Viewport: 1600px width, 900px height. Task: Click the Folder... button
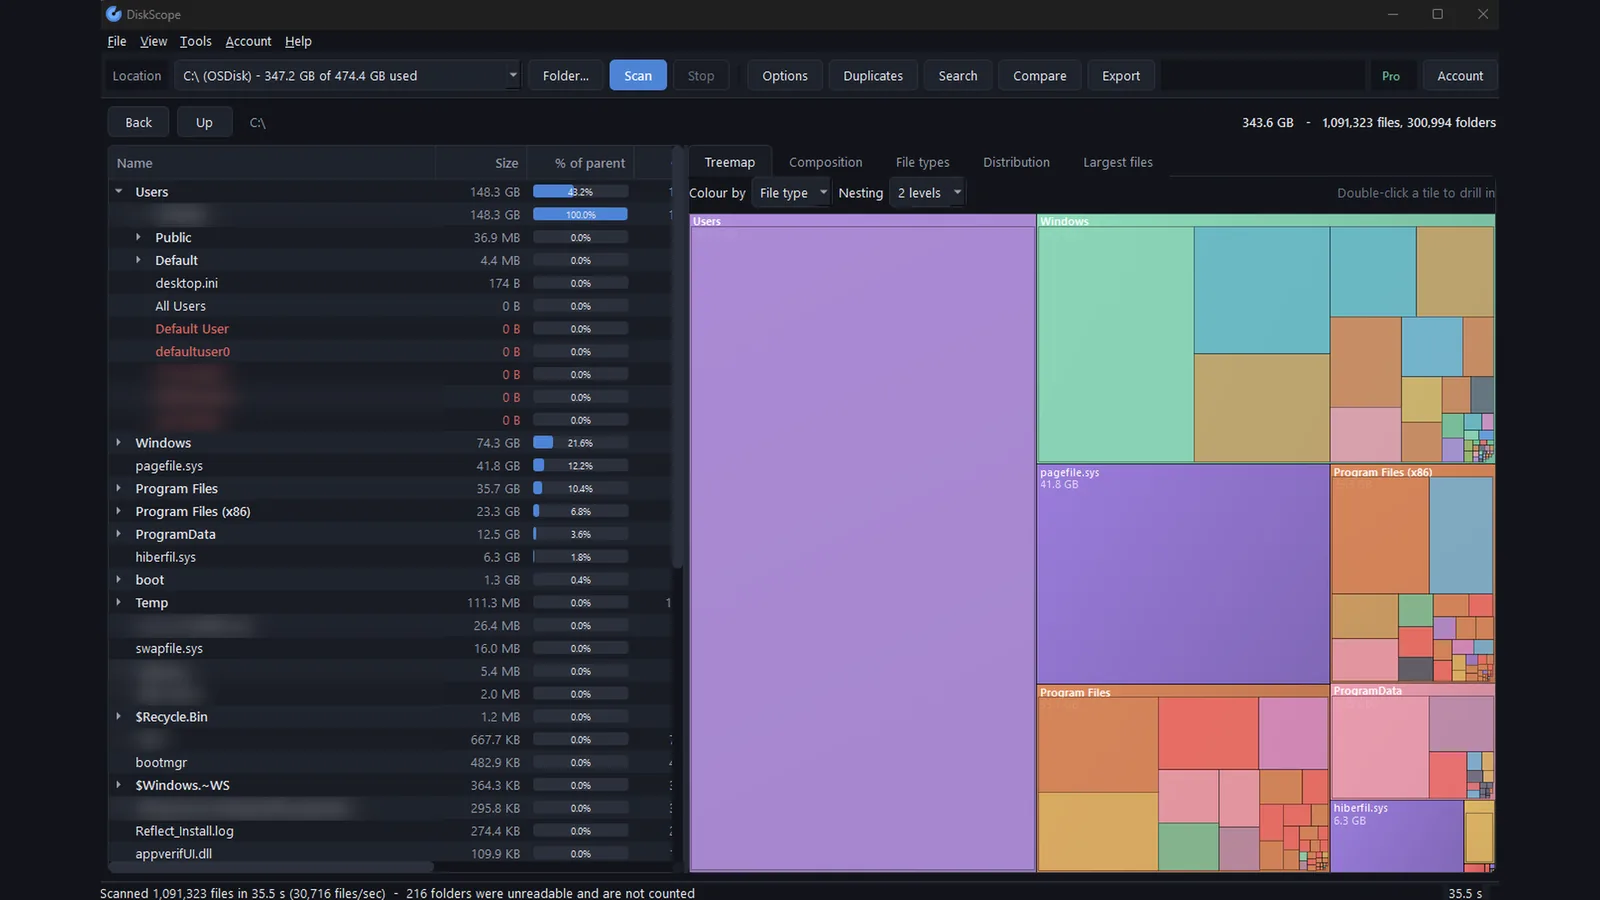tap(566, 76)
